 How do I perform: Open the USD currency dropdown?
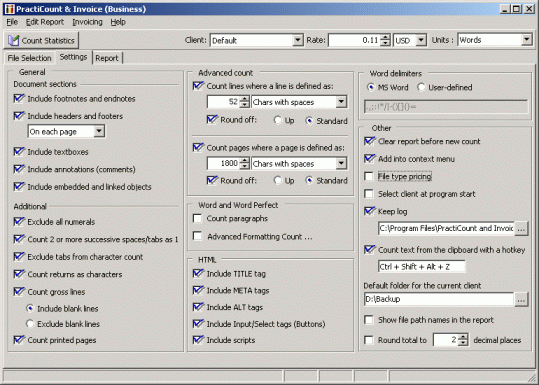421,40
